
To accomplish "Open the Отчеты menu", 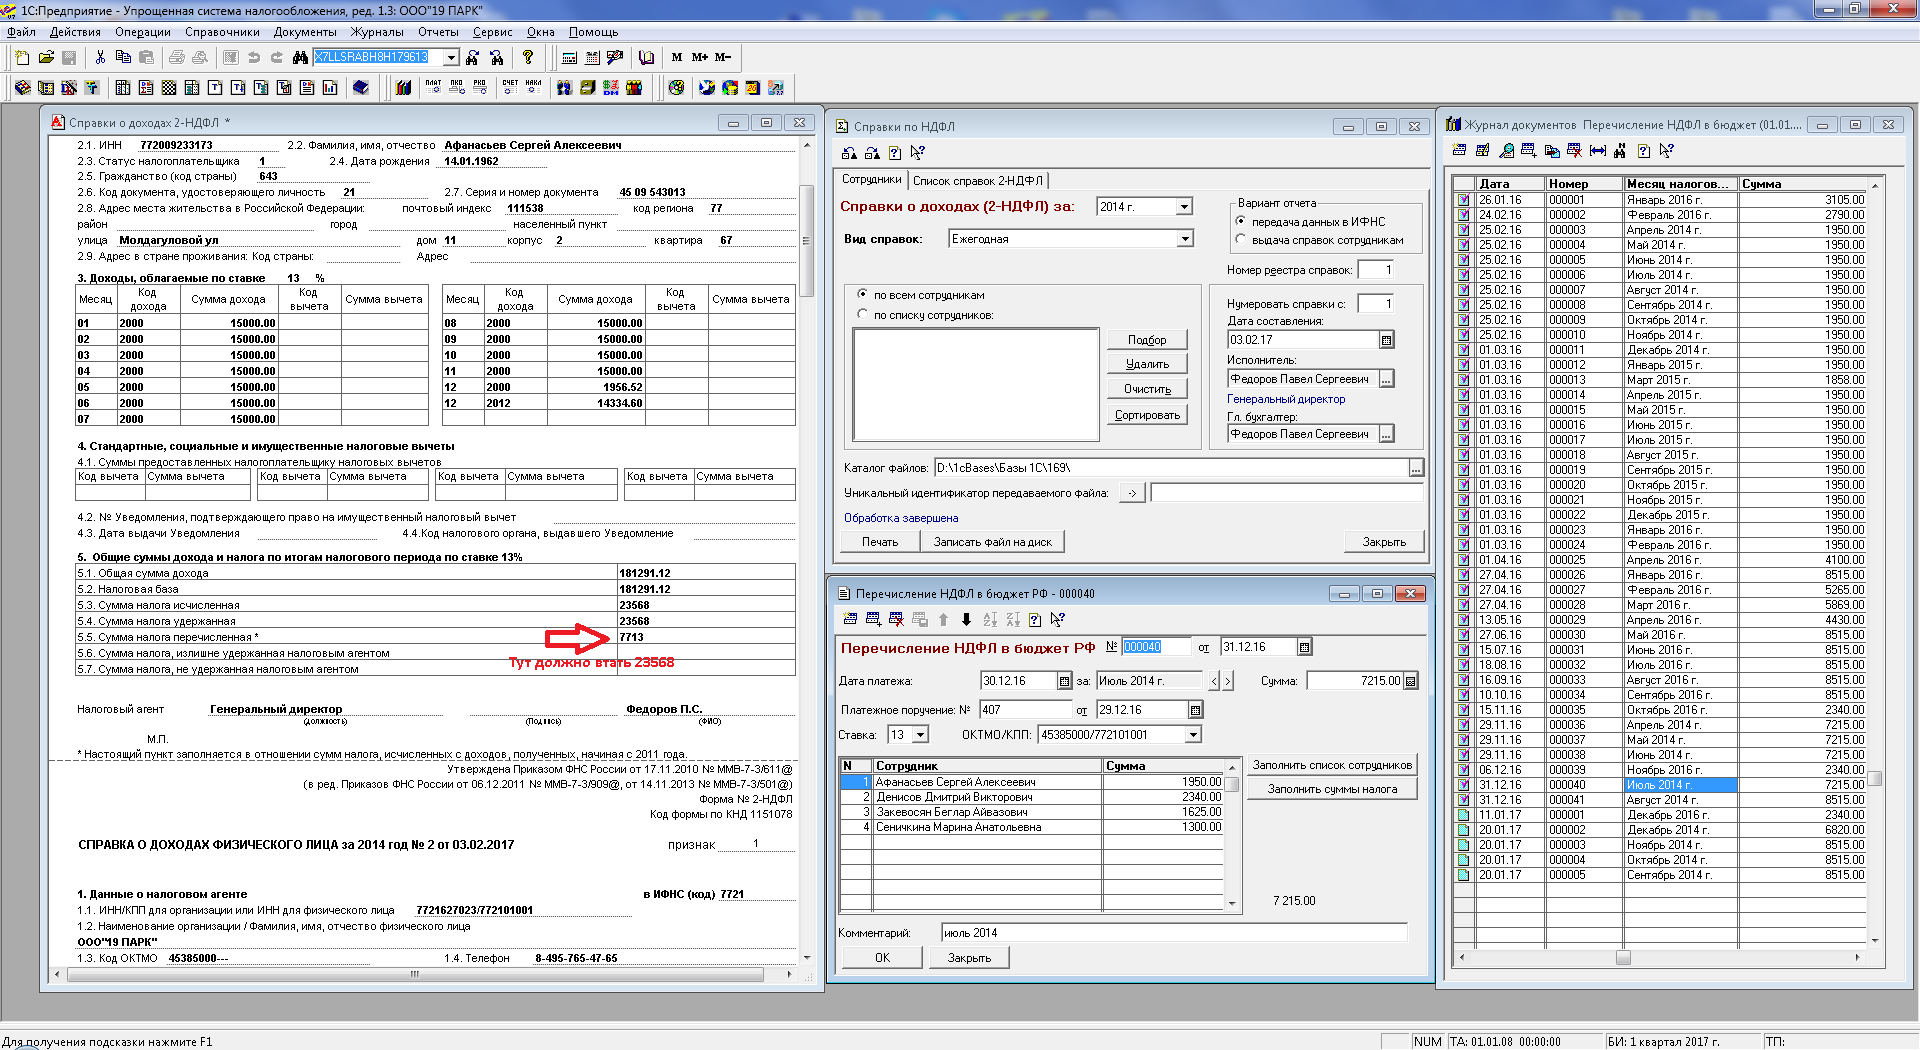I will [x=438, y=32].
